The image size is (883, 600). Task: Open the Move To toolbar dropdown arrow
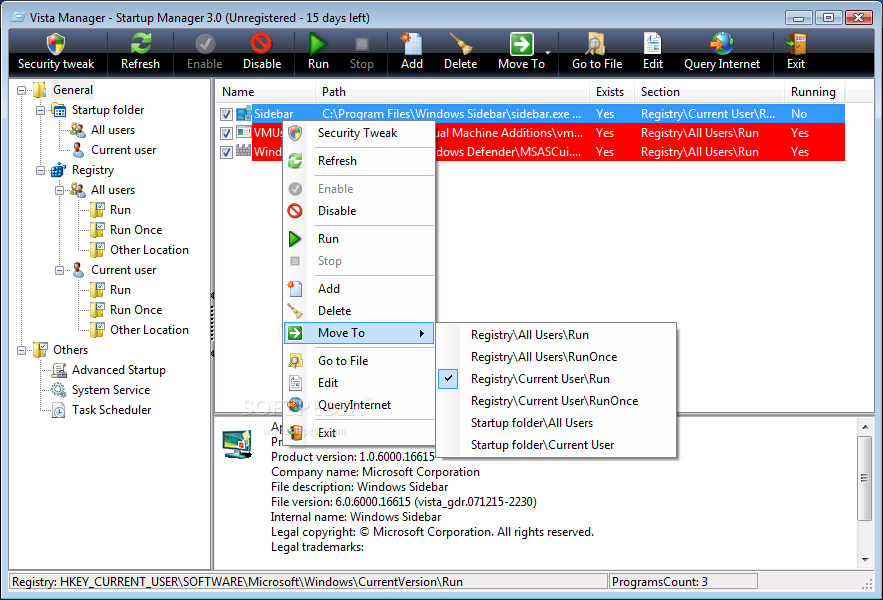click(548, 53)
